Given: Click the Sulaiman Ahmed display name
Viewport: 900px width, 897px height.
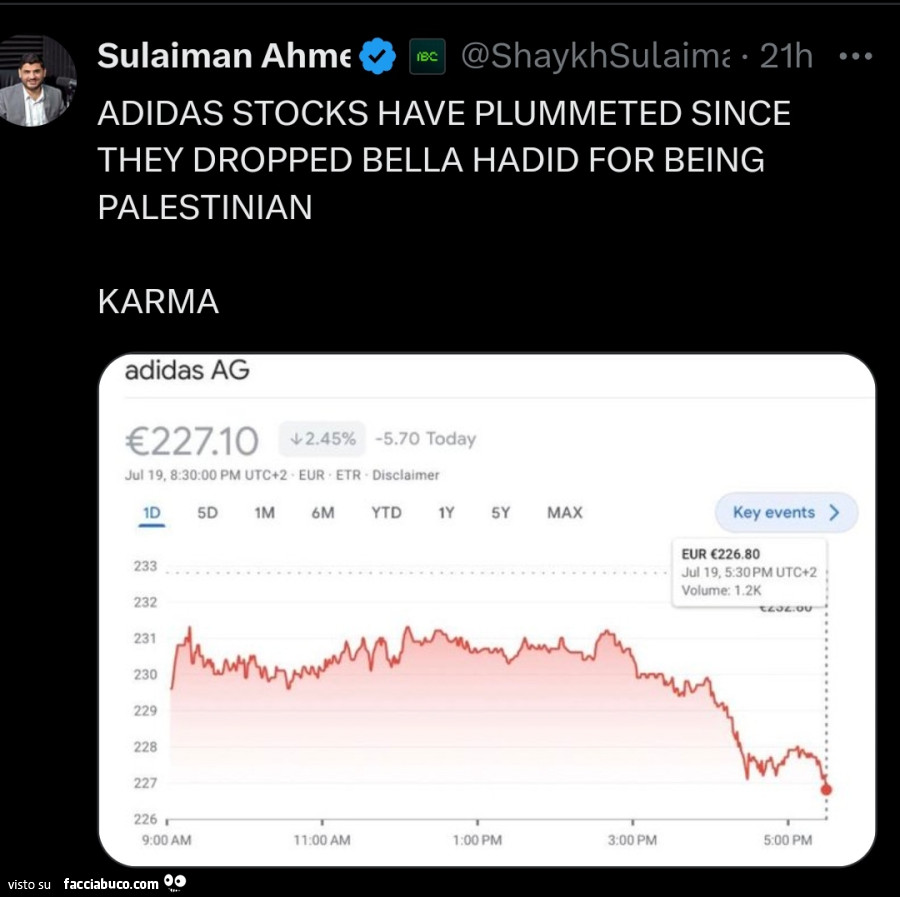Looking at the screenshot, I should (x=223, y=57).
